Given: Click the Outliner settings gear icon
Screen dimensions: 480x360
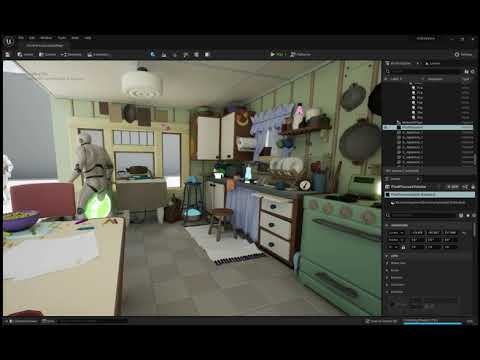Looking at the screenshot, I should point(473,71).
